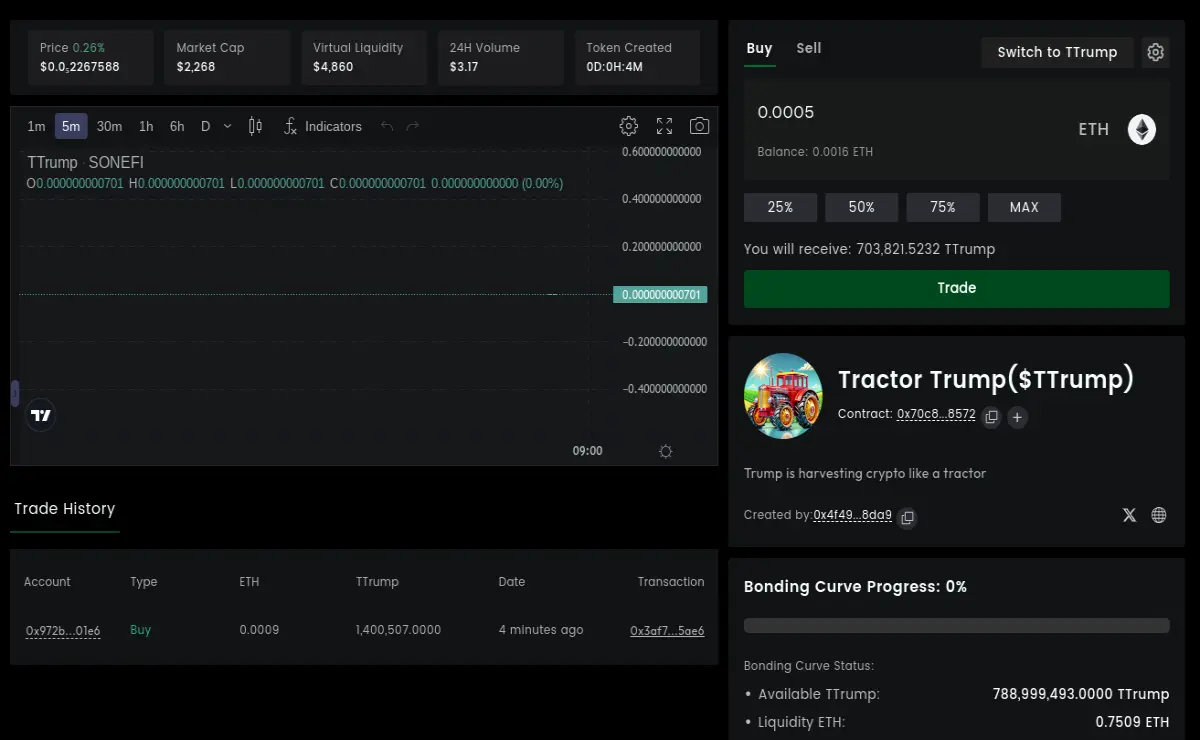The height and width of the screenshot is (740, 1200).
Task: Set amount to 50%
Action: 861,207
